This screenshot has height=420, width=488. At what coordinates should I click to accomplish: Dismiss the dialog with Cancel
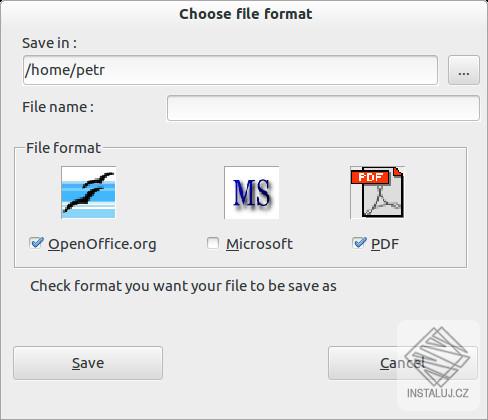pyautogui.click(x=403, y=363)
